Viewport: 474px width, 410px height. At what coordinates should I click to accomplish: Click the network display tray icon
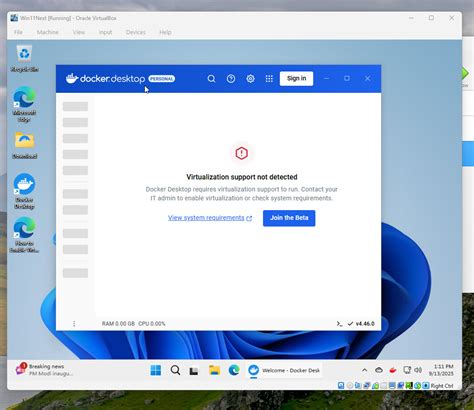(x=407, y=370)
